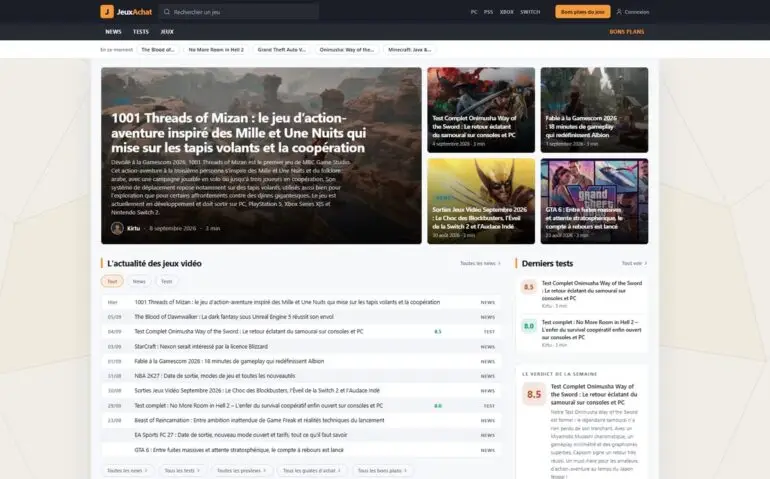Open No More Room in Hell 2 test in sidebar
Image resolution: width=770 pixels, height=479 pixels.
pyautogui.click(x=591, y=330)
